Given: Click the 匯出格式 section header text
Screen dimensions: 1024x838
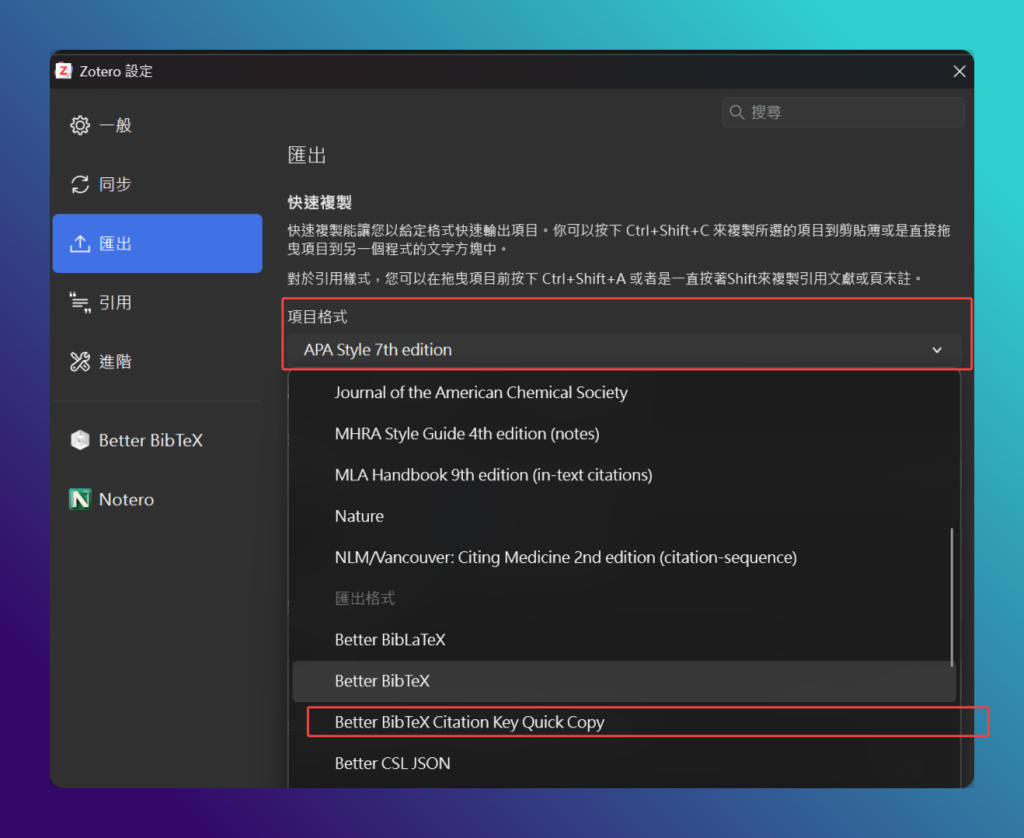Looking at the screenshot, I should click(365, 598).
